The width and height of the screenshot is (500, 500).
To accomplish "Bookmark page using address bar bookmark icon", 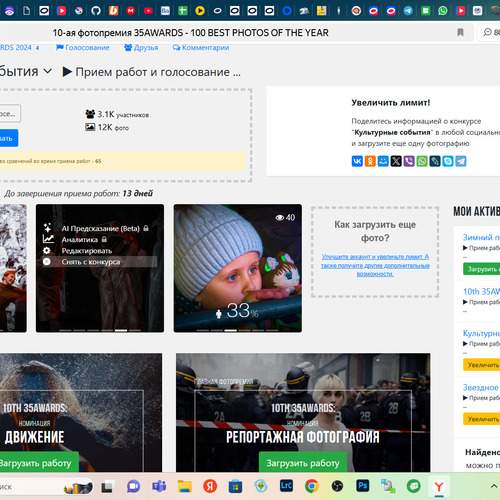I will 460,32.
